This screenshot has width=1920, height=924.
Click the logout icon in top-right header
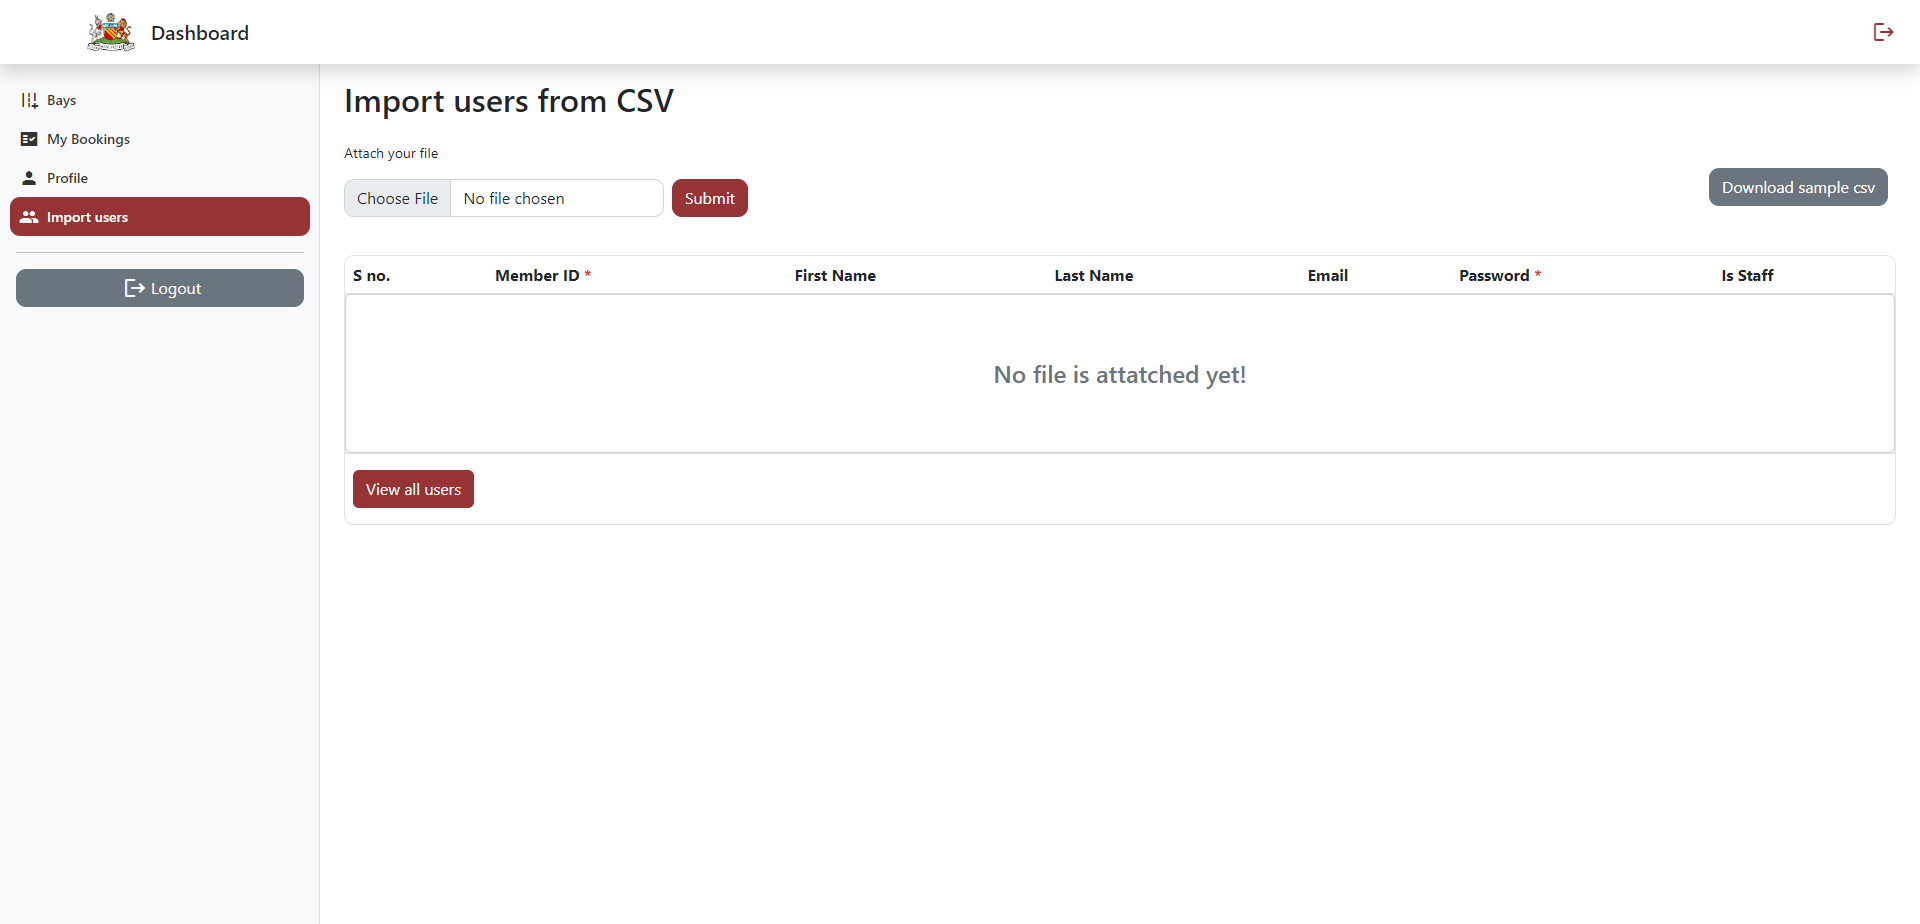(x=1883, y=32)
